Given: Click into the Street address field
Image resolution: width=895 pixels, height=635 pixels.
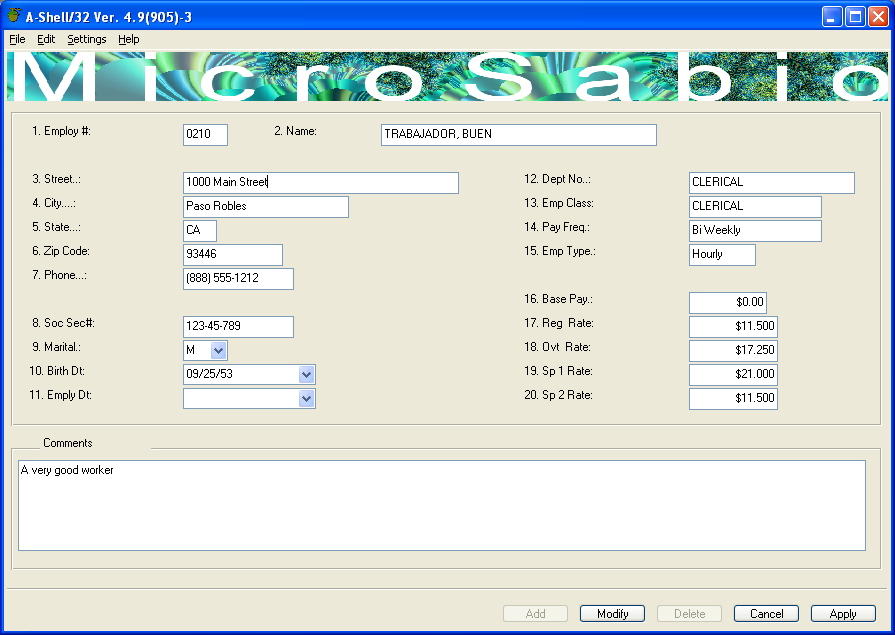Looking at the screenshot, I should [321, 183].
